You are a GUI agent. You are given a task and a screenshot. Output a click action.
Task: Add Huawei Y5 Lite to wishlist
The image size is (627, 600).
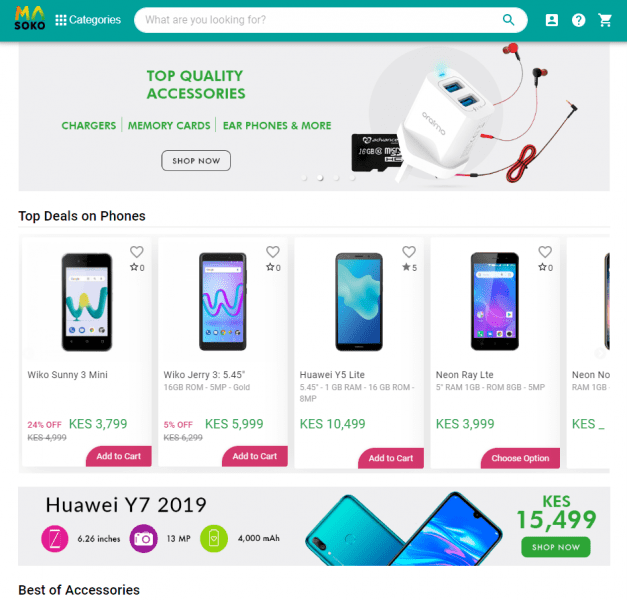coord(409,252)
